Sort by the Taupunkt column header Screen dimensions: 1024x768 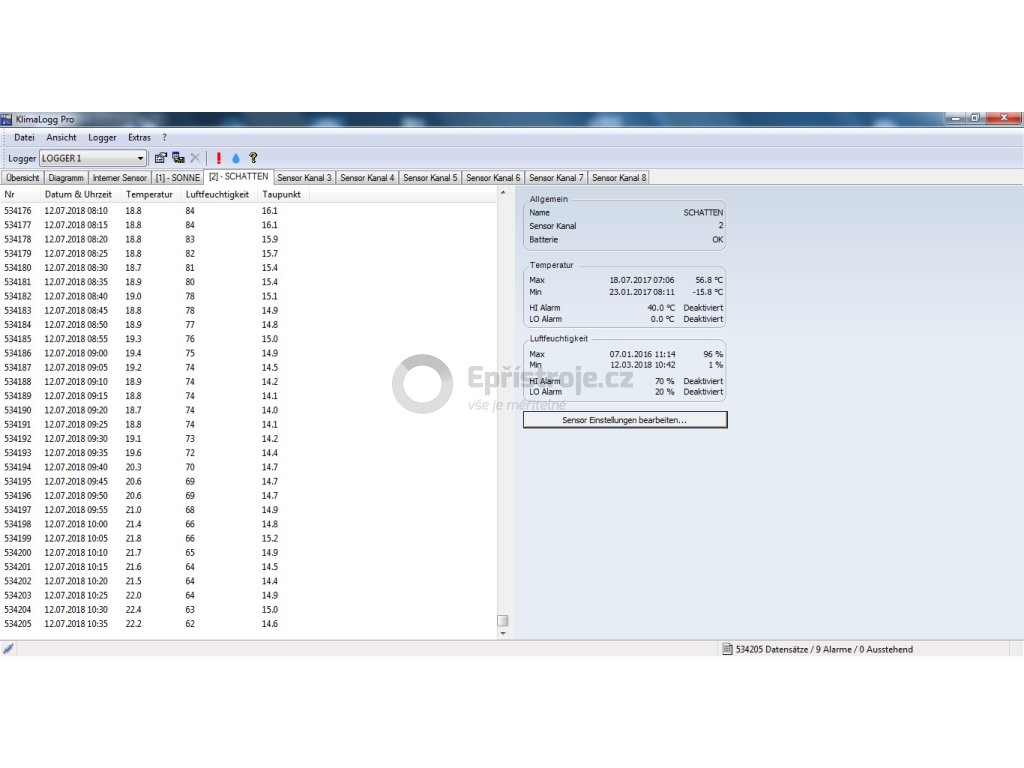click(281, 194)
